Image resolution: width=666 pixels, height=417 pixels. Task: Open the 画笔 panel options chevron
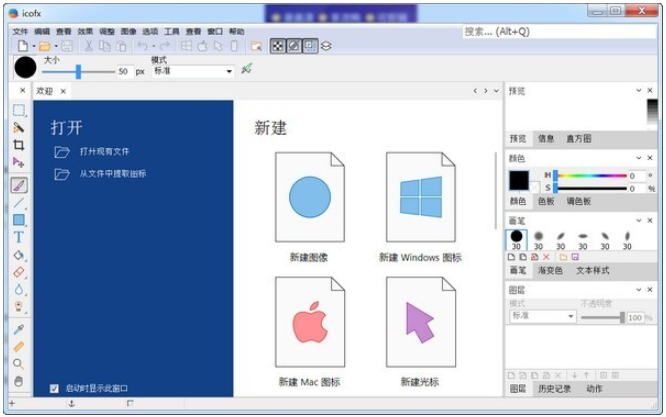coord(638,220)
